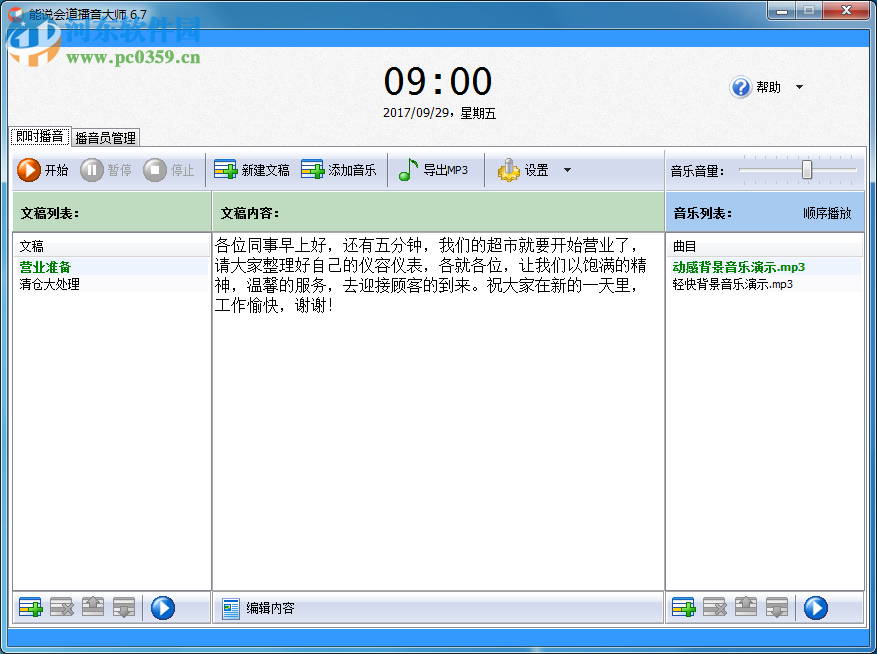
Task: Play the music list with bottom play icon
Action: click(x=818, y=607)
